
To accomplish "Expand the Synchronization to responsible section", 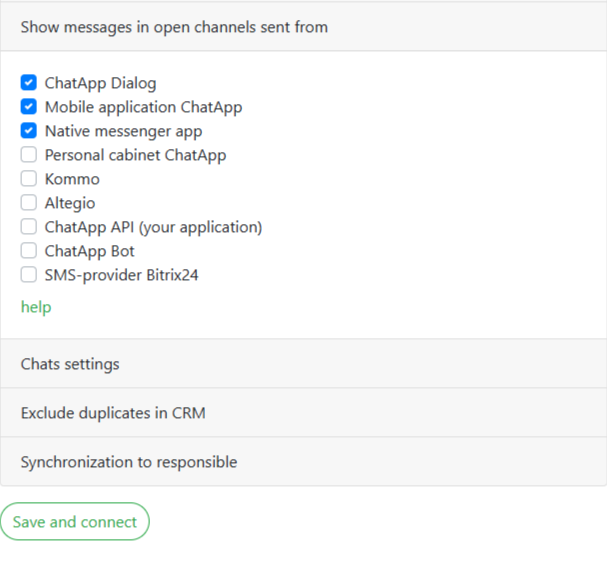I will pos(129,462).
